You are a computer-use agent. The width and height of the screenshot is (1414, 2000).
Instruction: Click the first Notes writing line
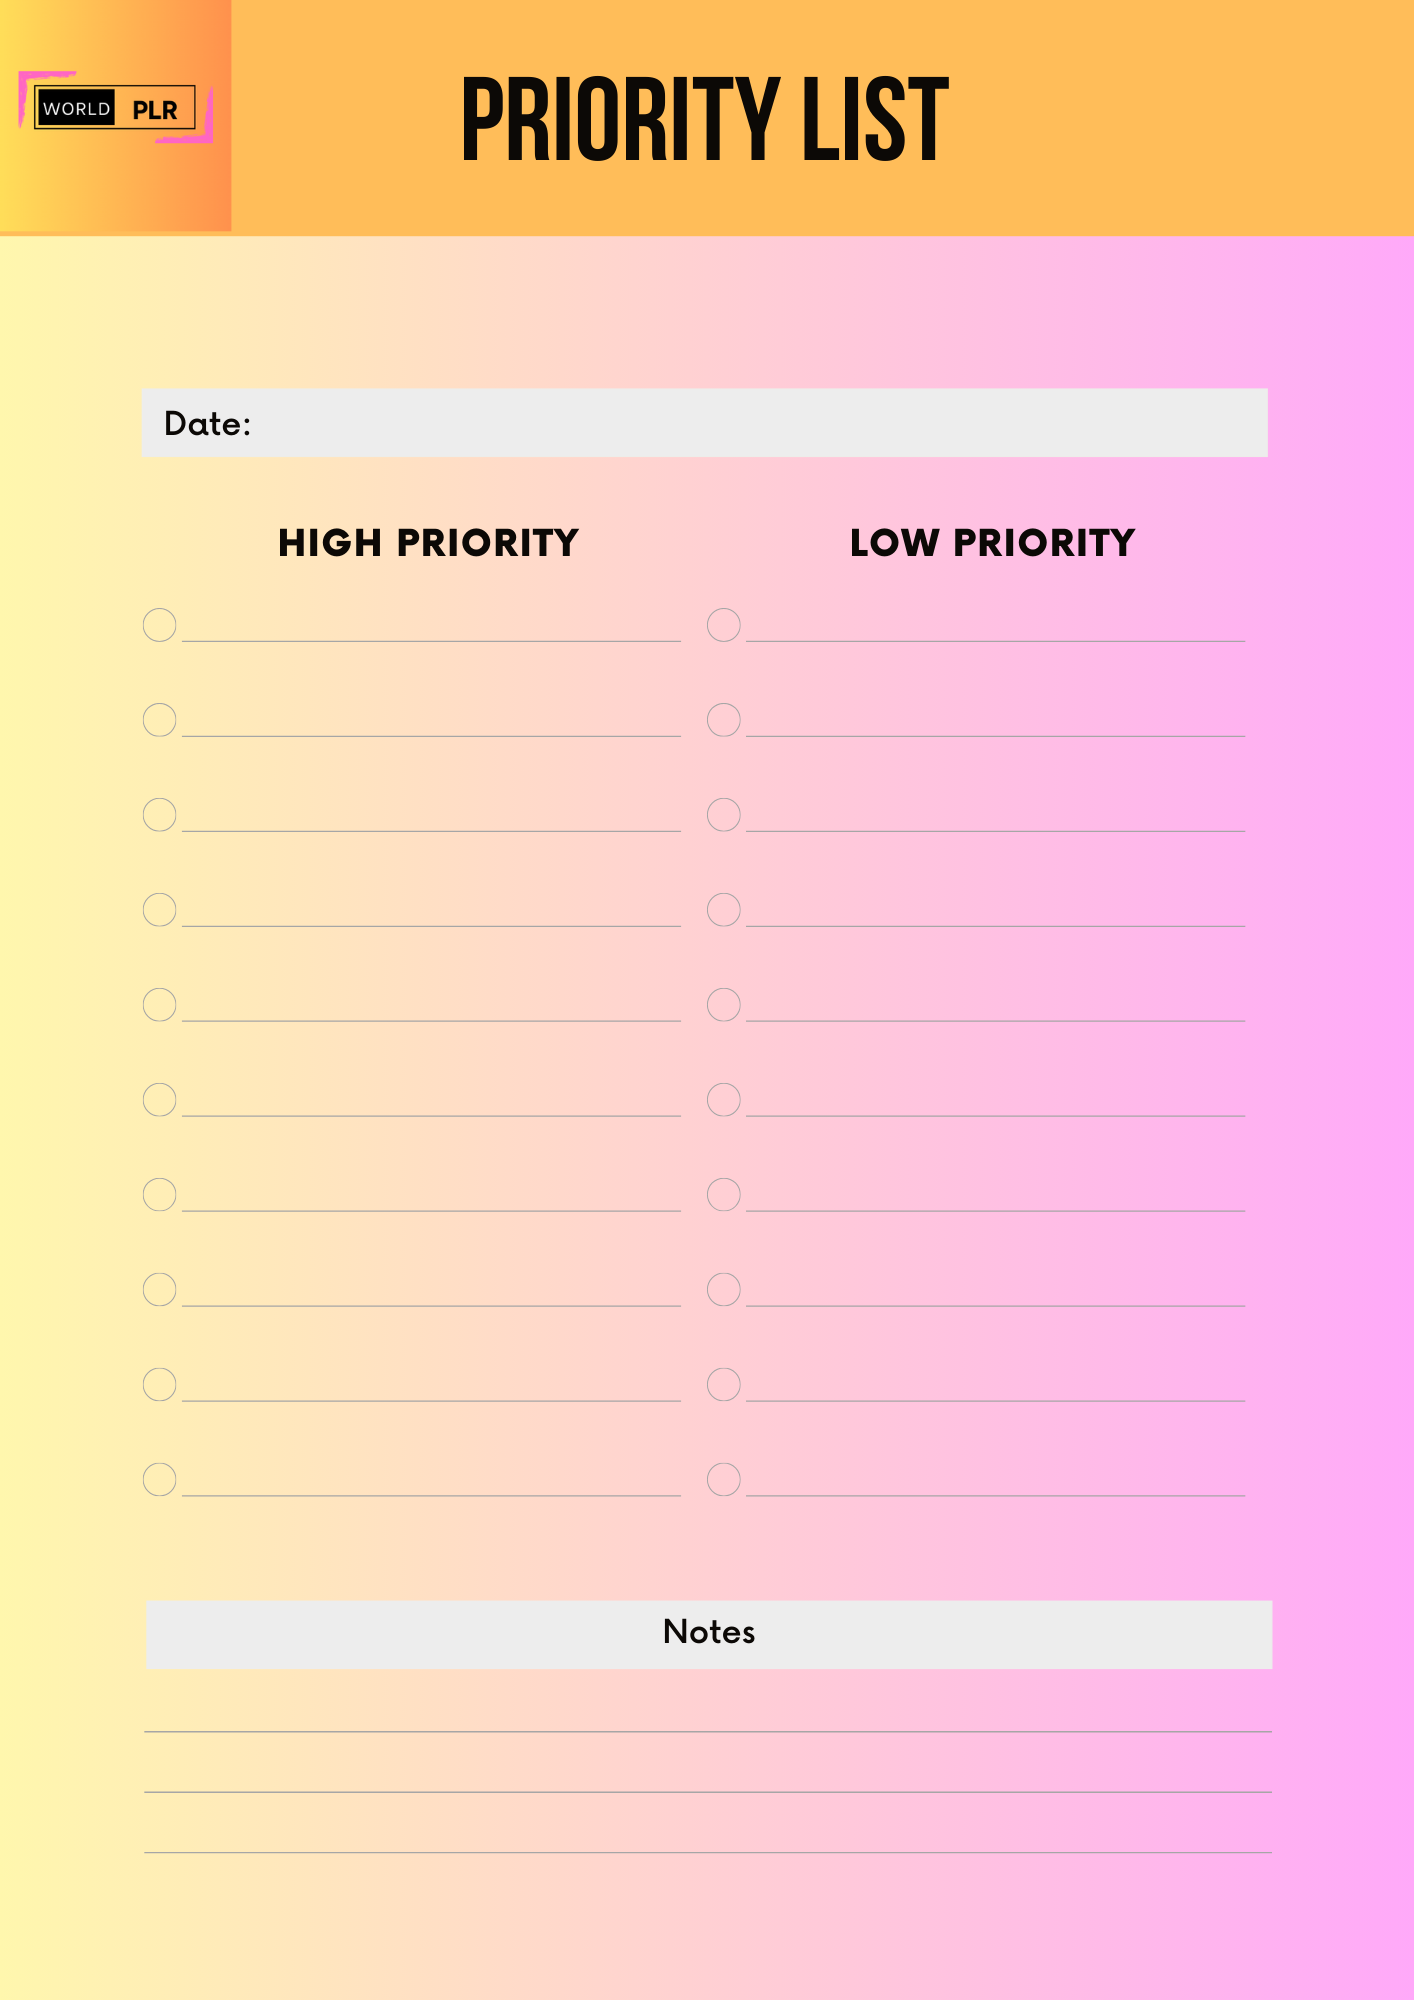[708, 1731]
